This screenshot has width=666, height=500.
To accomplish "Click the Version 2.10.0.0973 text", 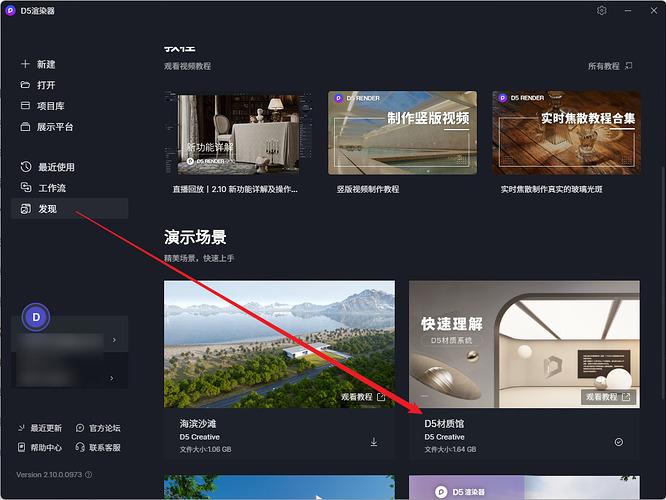I will pyautogui.click(x=49, y=475).
